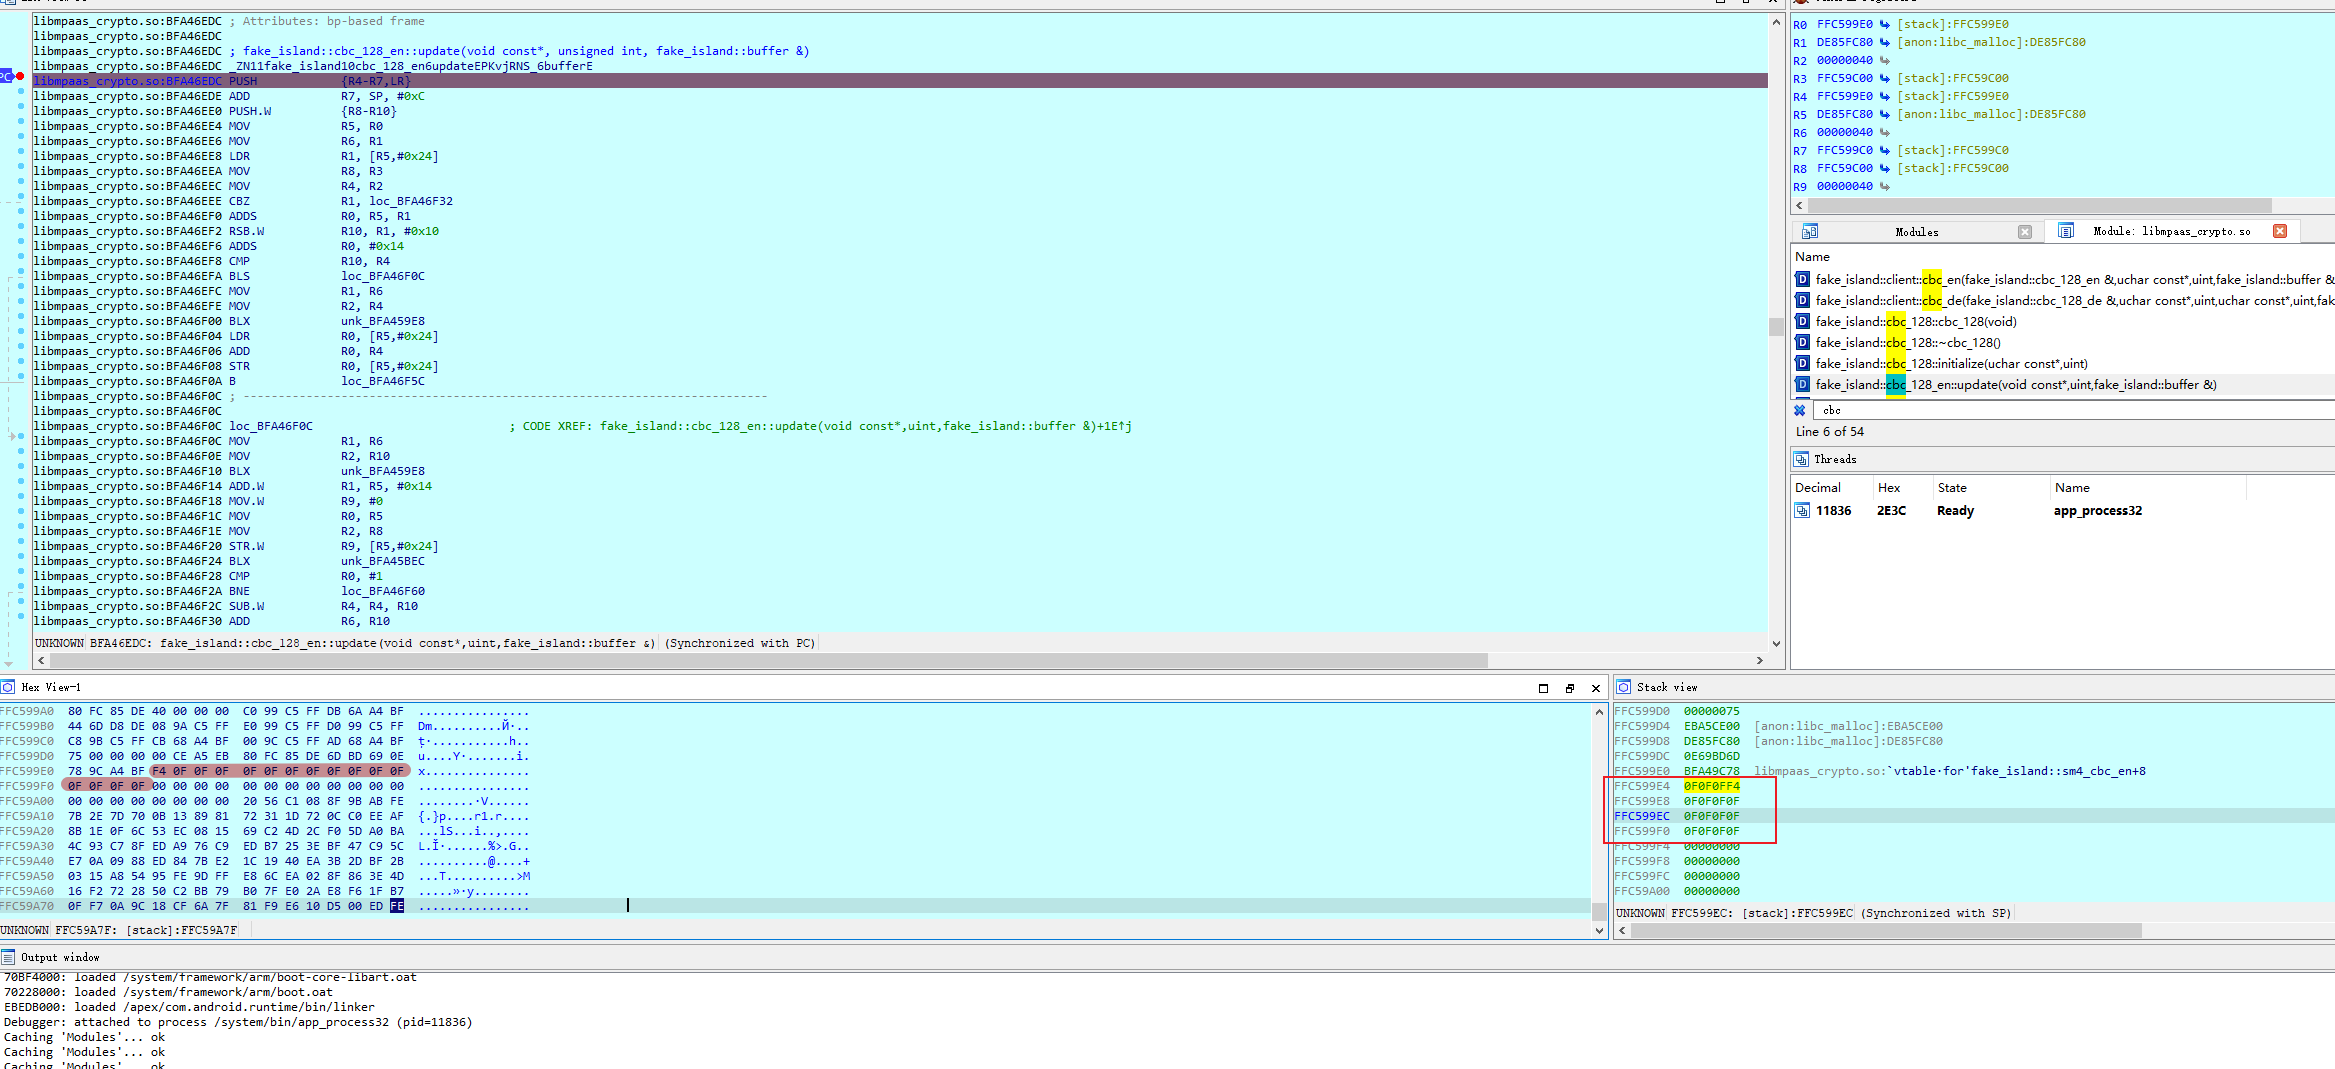Click the PC marker beside the current instruction
Screen dimensions: 2335x1069
[x=8, y=76]
